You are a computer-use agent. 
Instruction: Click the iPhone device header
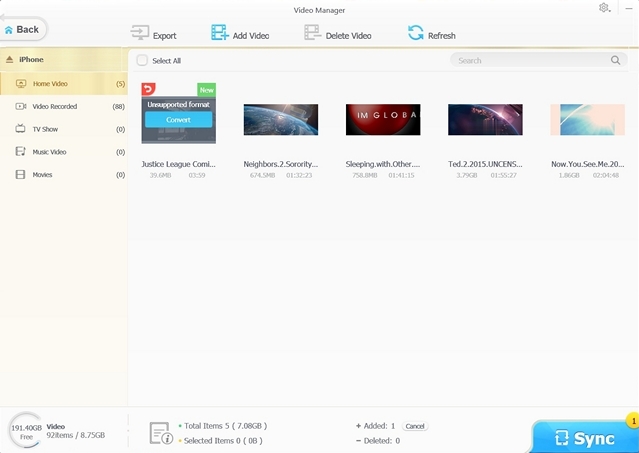click(64, 59)
